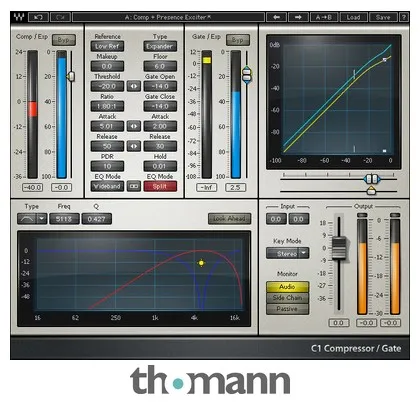Bypass the Comp/Exp section
The image size is (420, 404).
coord(64,40)
